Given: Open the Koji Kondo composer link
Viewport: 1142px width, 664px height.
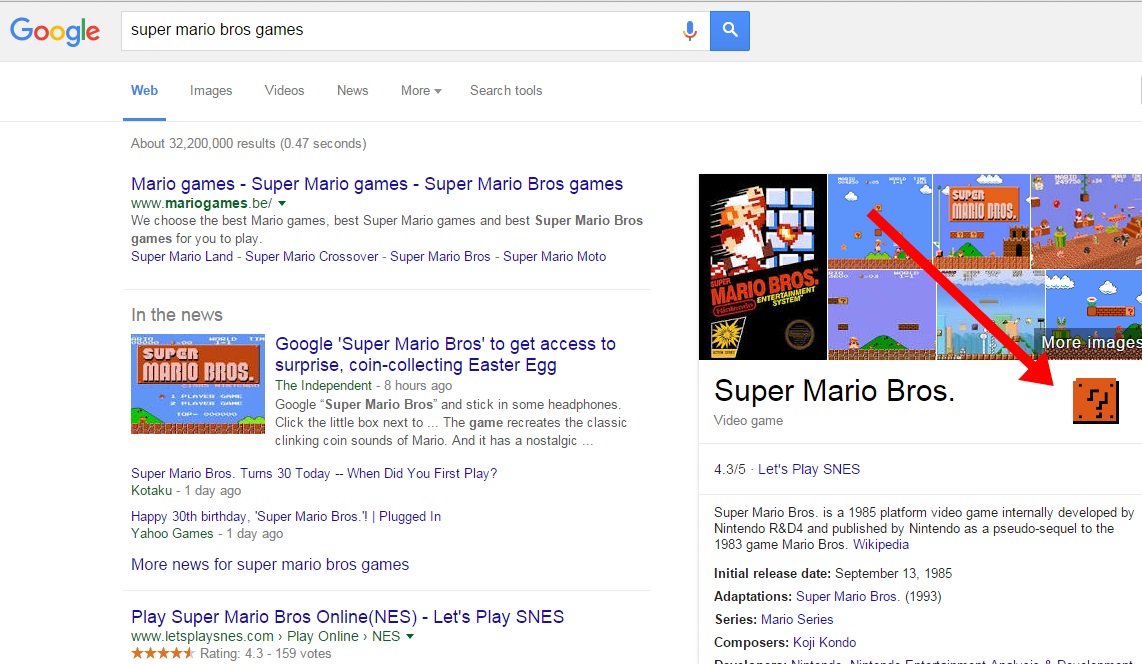Looking at the screenshot, I should click(x=824, y=643).
